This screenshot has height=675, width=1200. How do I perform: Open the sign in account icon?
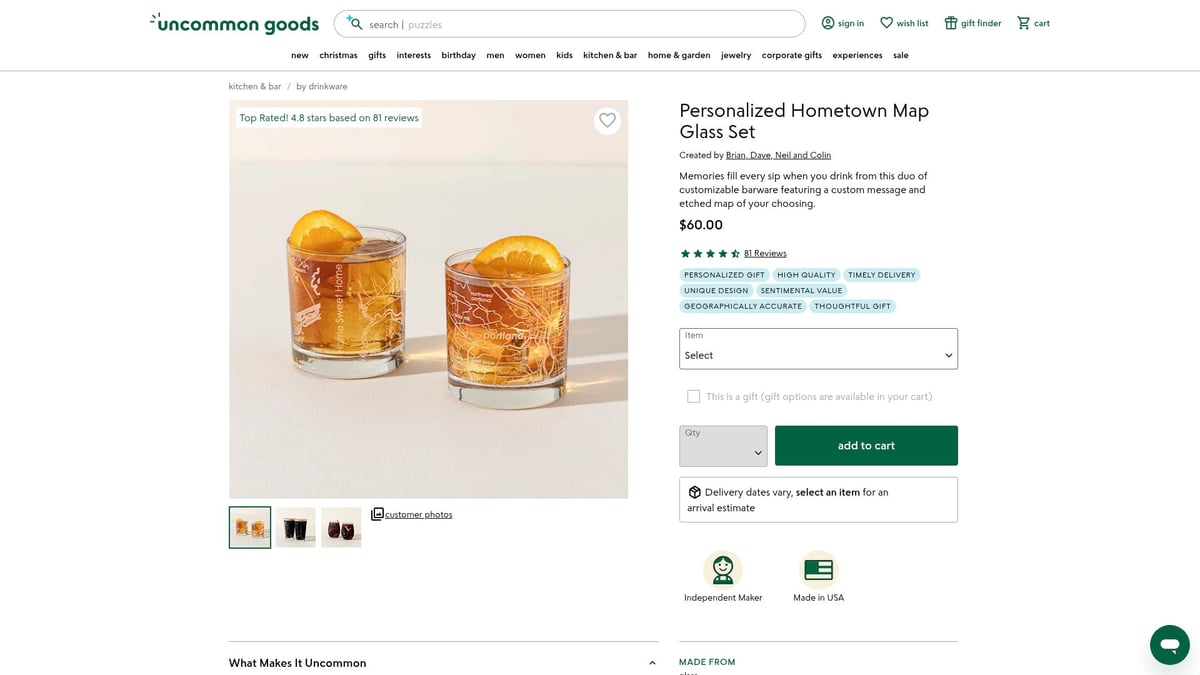[828, 22]
